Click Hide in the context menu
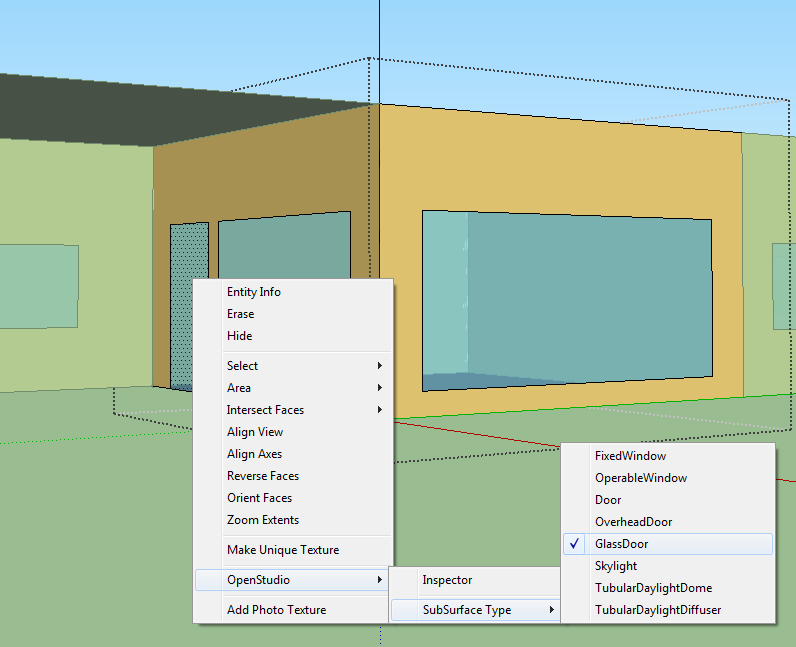 pyautogui.click(x=240, y=336)
